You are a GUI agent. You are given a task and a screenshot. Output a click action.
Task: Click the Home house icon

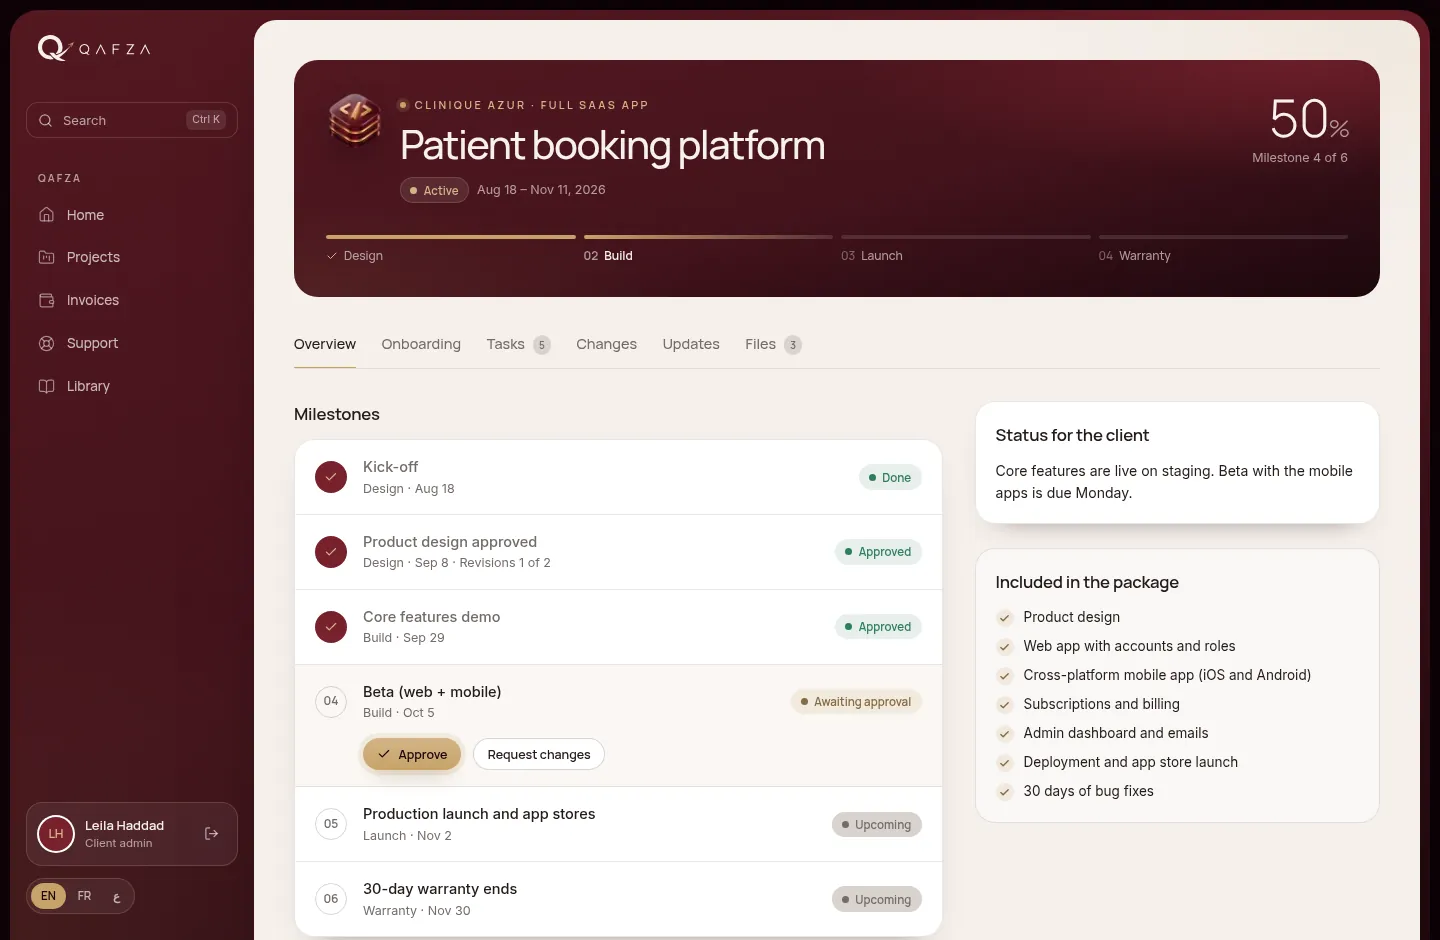click(x=46, y=215)
